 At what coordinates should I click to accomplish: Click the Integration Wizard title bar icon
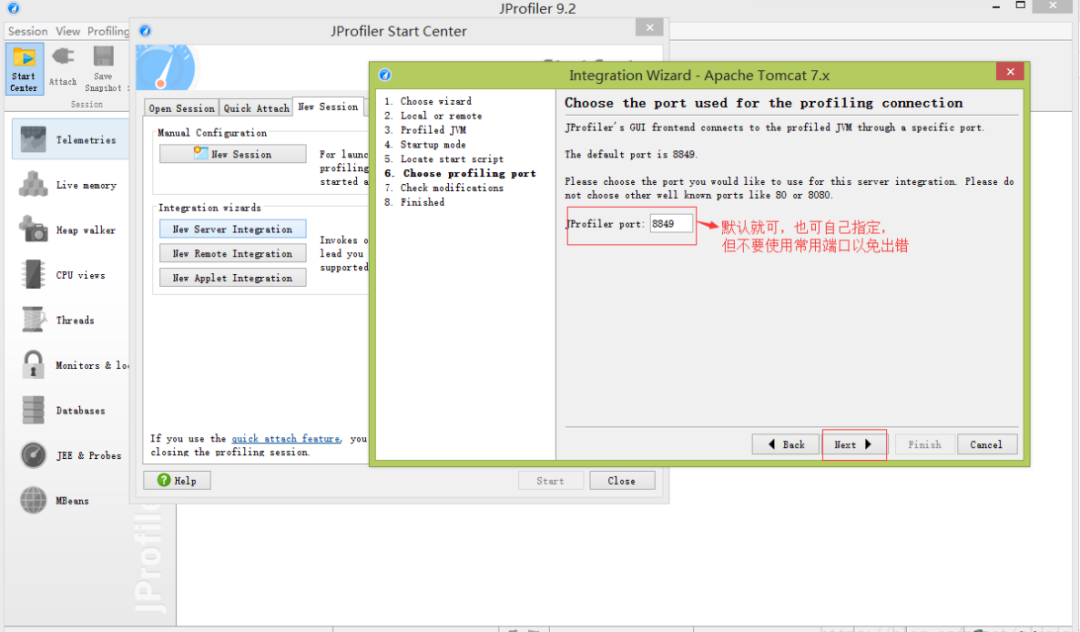[x=385, y=75]
